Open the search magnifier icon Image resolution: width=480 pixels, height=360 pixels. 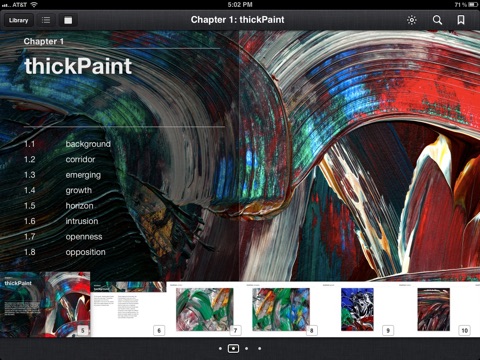tap(437, 20)
